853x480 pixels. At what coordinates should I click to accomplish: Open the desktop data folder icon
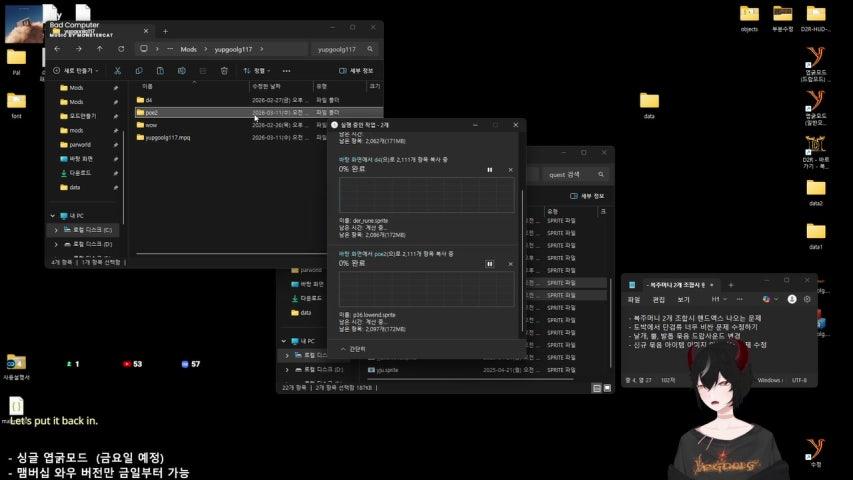(649, 101)
